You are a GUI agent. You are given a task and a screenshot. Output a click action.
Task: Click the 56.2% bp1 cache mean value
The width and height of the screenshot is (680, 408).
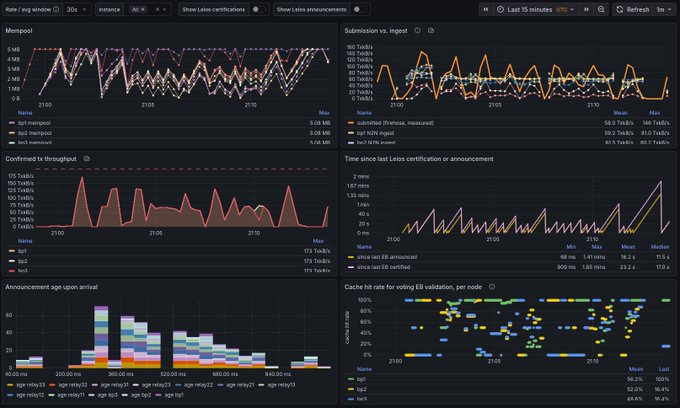coord(635,379)
